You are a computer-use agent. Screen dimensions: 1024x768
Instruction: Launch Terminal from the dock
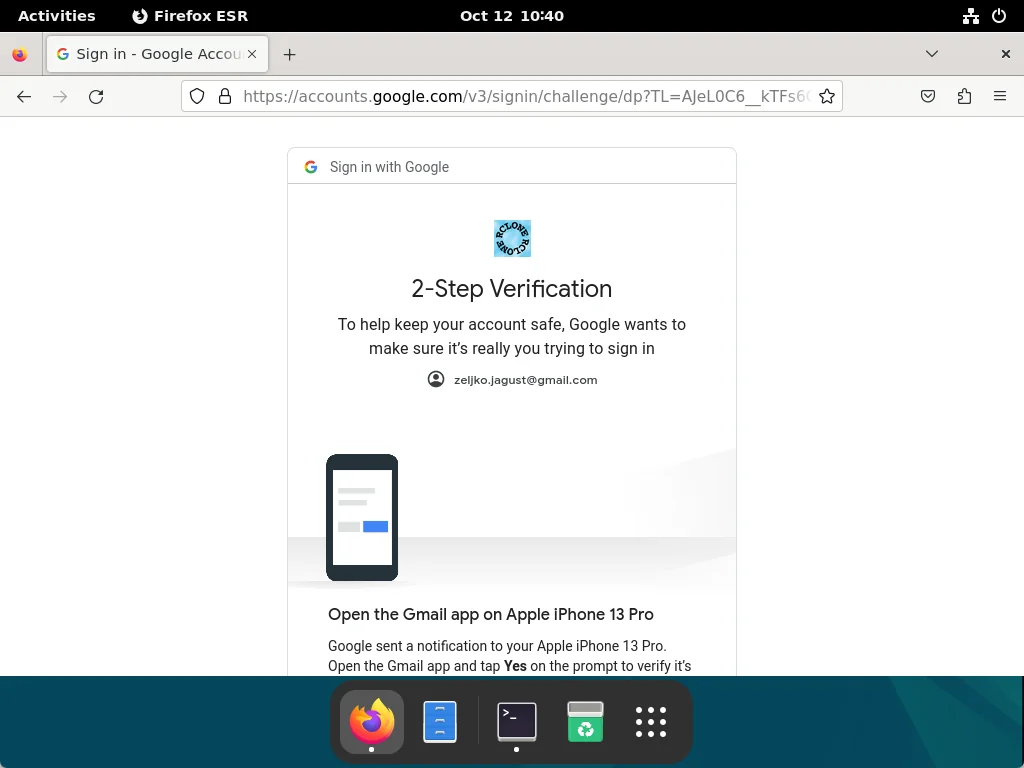tap(517, 722)
